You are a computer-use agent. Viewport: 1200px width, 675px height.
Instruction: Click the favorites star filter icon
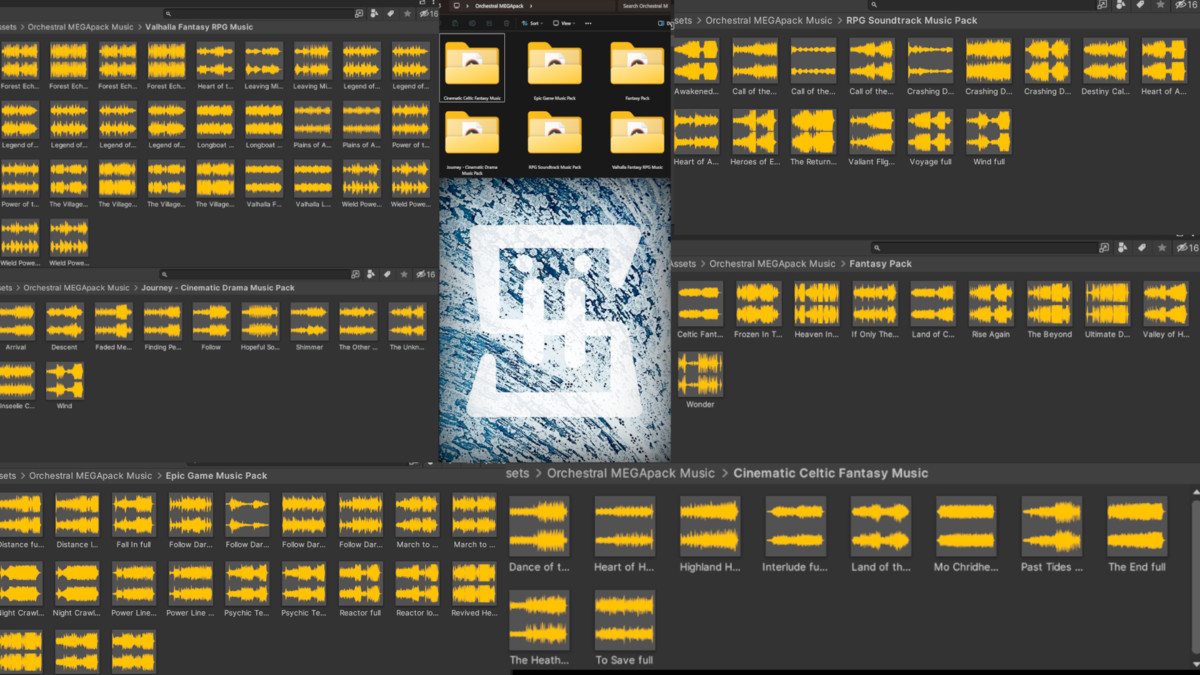[1161, 5]
